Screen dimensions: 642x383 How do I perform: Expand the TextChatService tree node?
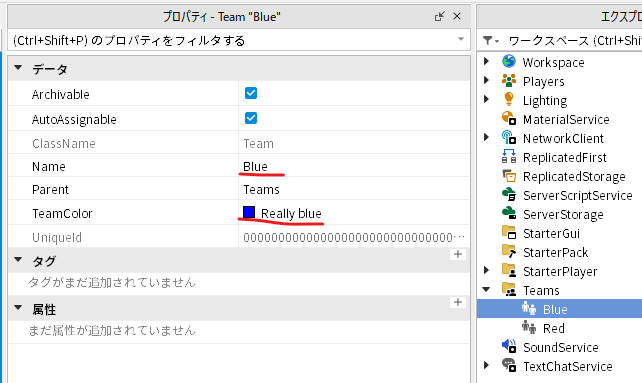point(486,365)
